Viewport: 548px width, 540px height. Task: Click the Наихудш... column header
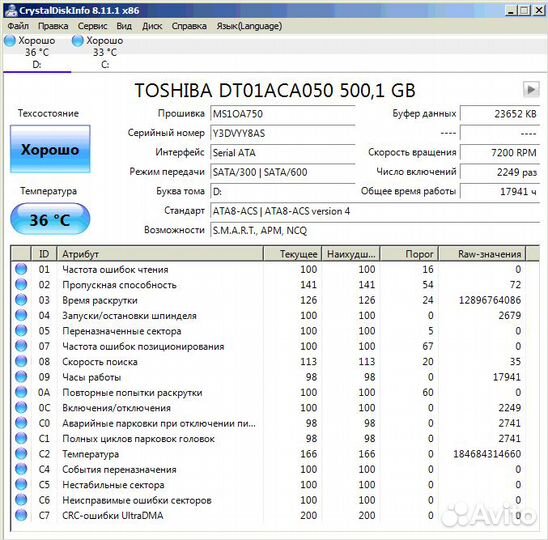(351, 254)
